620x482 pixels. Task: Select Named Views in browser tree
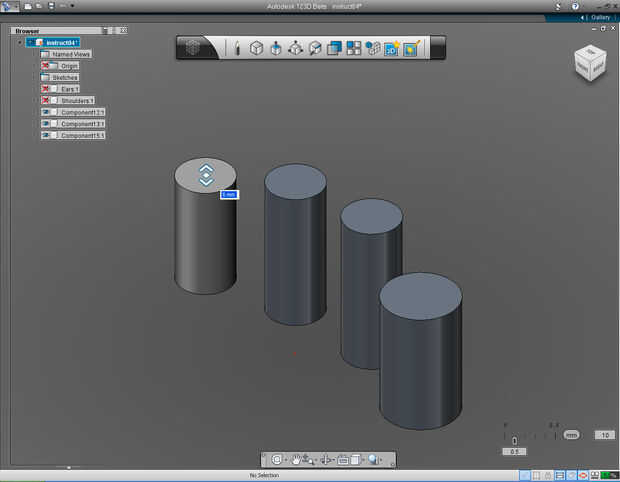tap(71, 54)
